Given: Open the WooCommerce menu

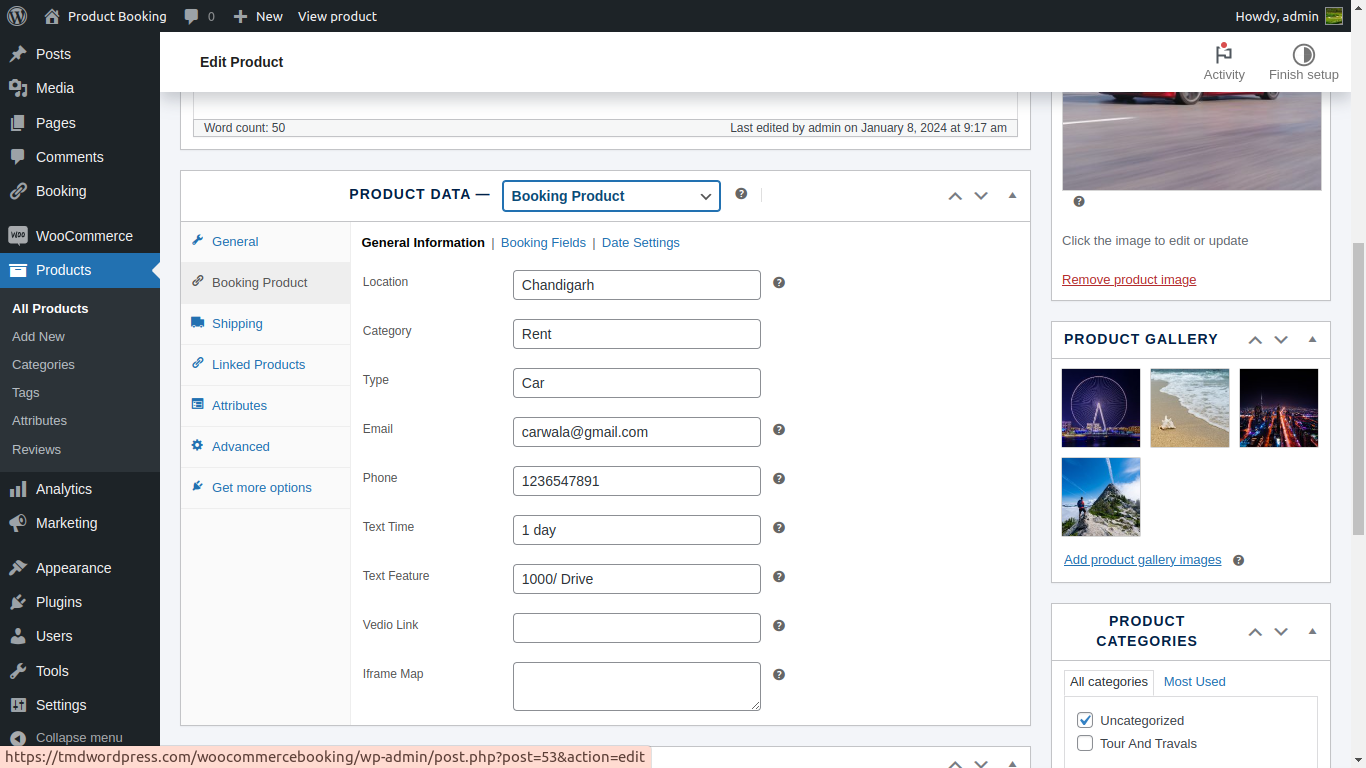Looking at the screenshot, I should [80, 236].
